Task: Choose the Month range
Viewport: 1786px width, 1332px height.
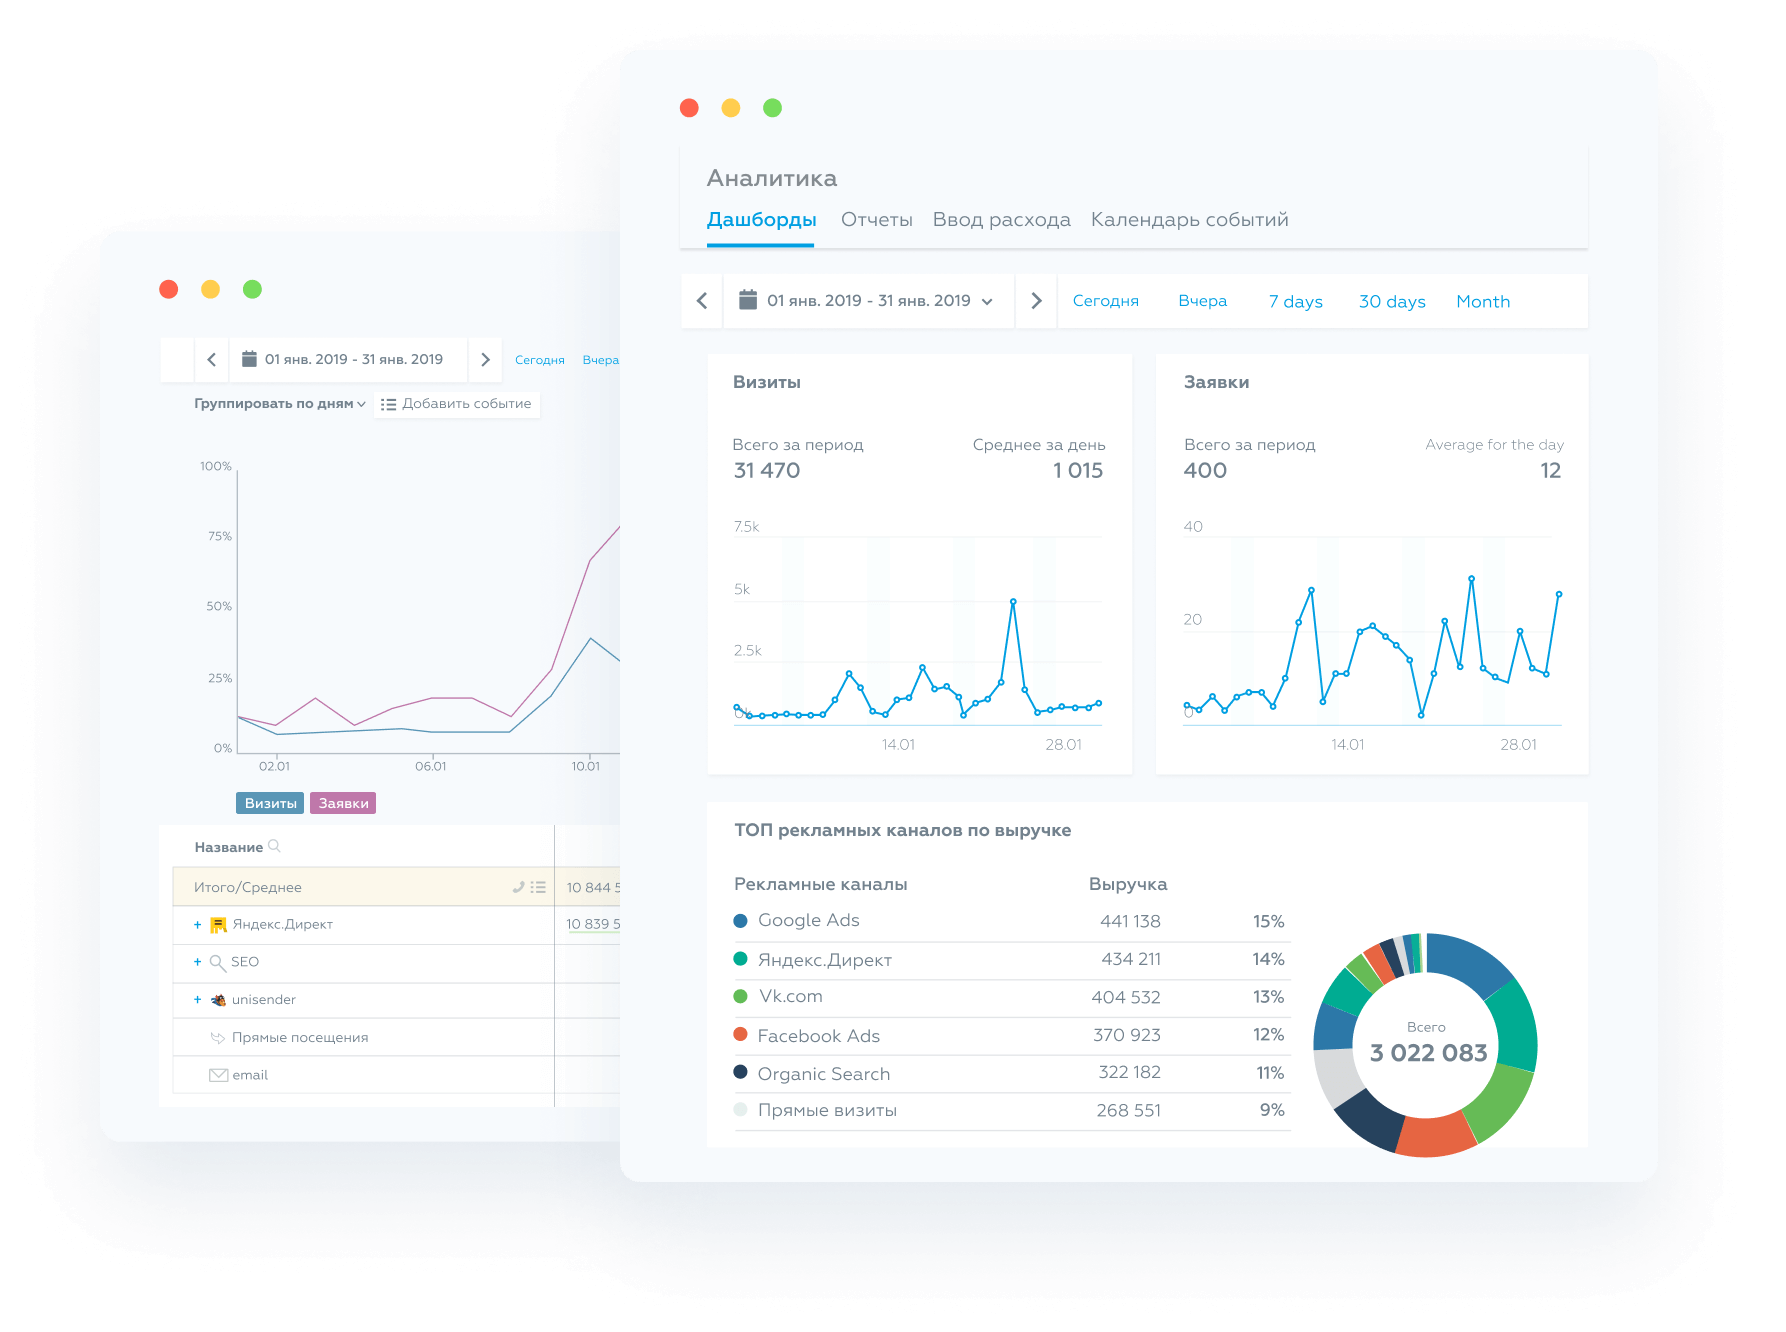Action: (x=1483, y=302)
